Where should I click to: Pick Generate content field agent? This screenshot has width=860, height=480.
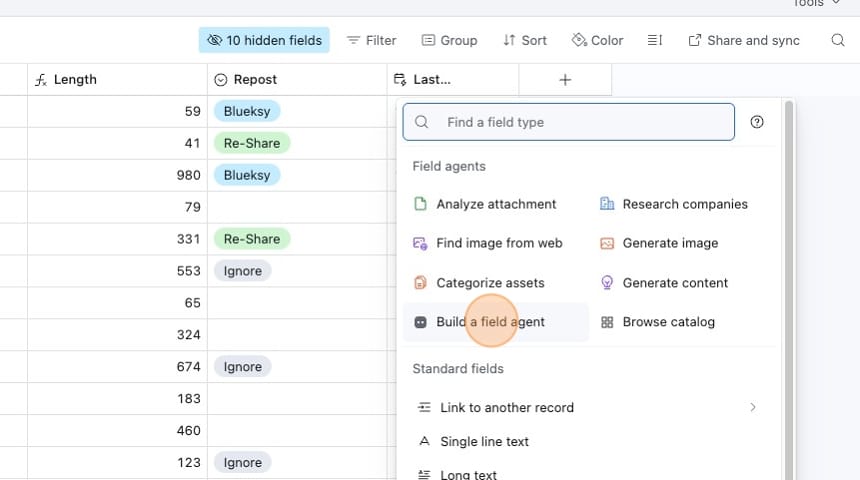(x=674, y=283)
